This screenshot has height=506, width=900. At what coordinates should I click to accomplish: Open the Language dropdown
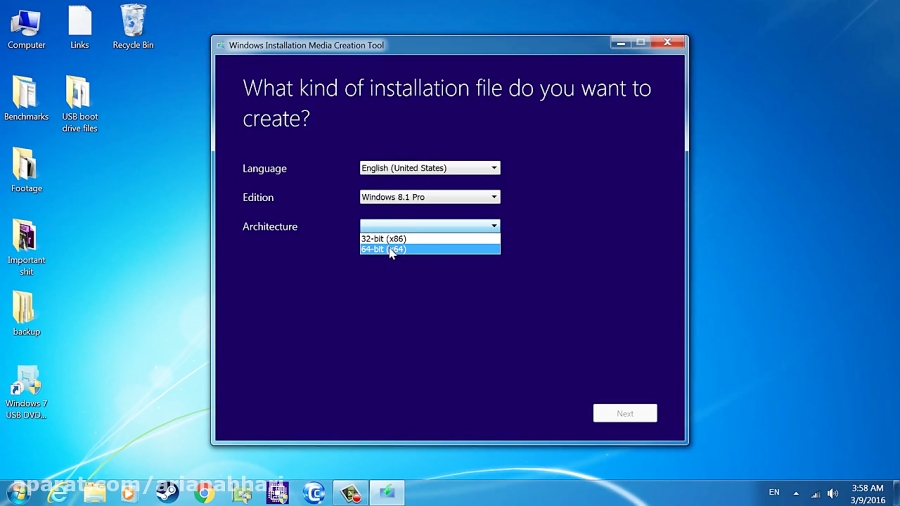pyautogui.click(x=430, y=168)
